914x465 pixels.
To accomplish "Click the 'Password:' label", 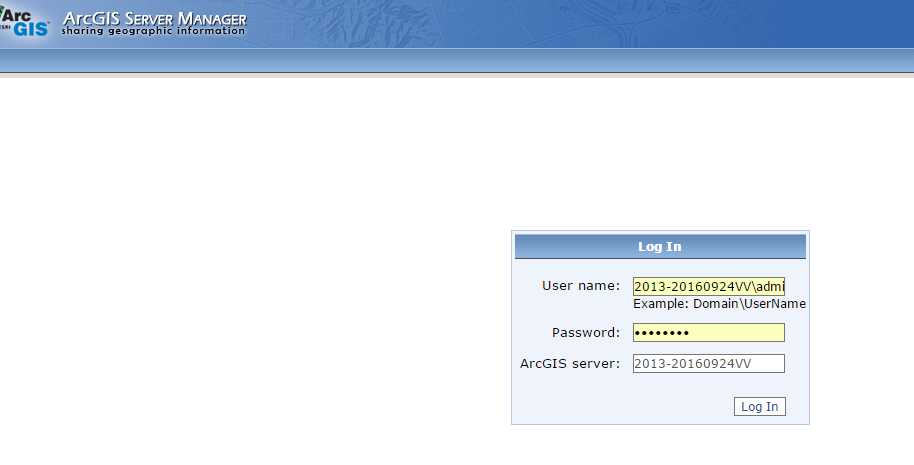I will [x=586, y=333].
